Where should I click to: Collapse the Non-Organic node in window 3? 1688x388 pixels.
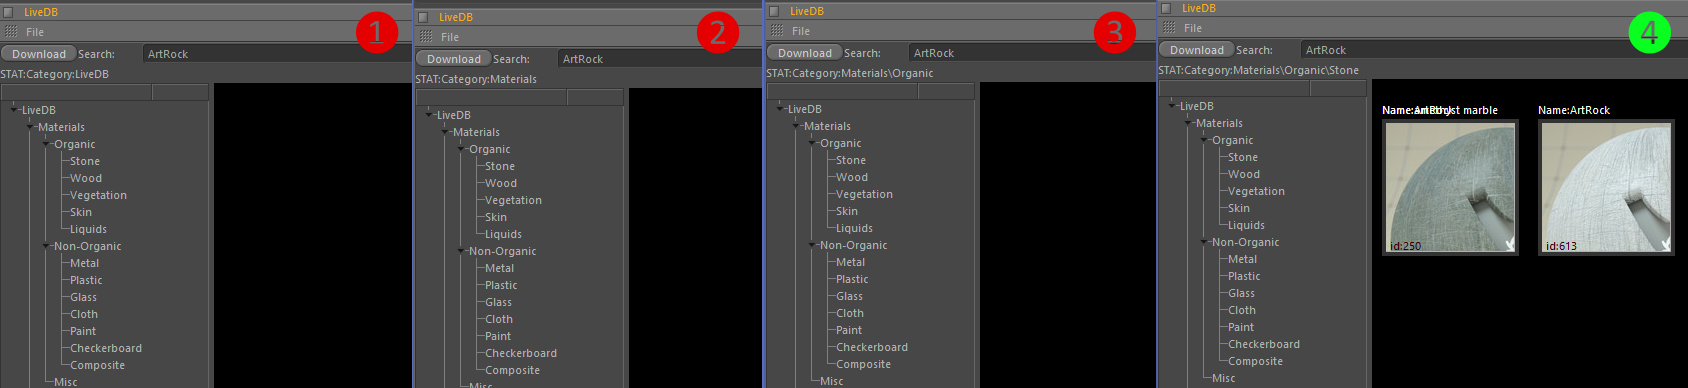click(812, 245)
